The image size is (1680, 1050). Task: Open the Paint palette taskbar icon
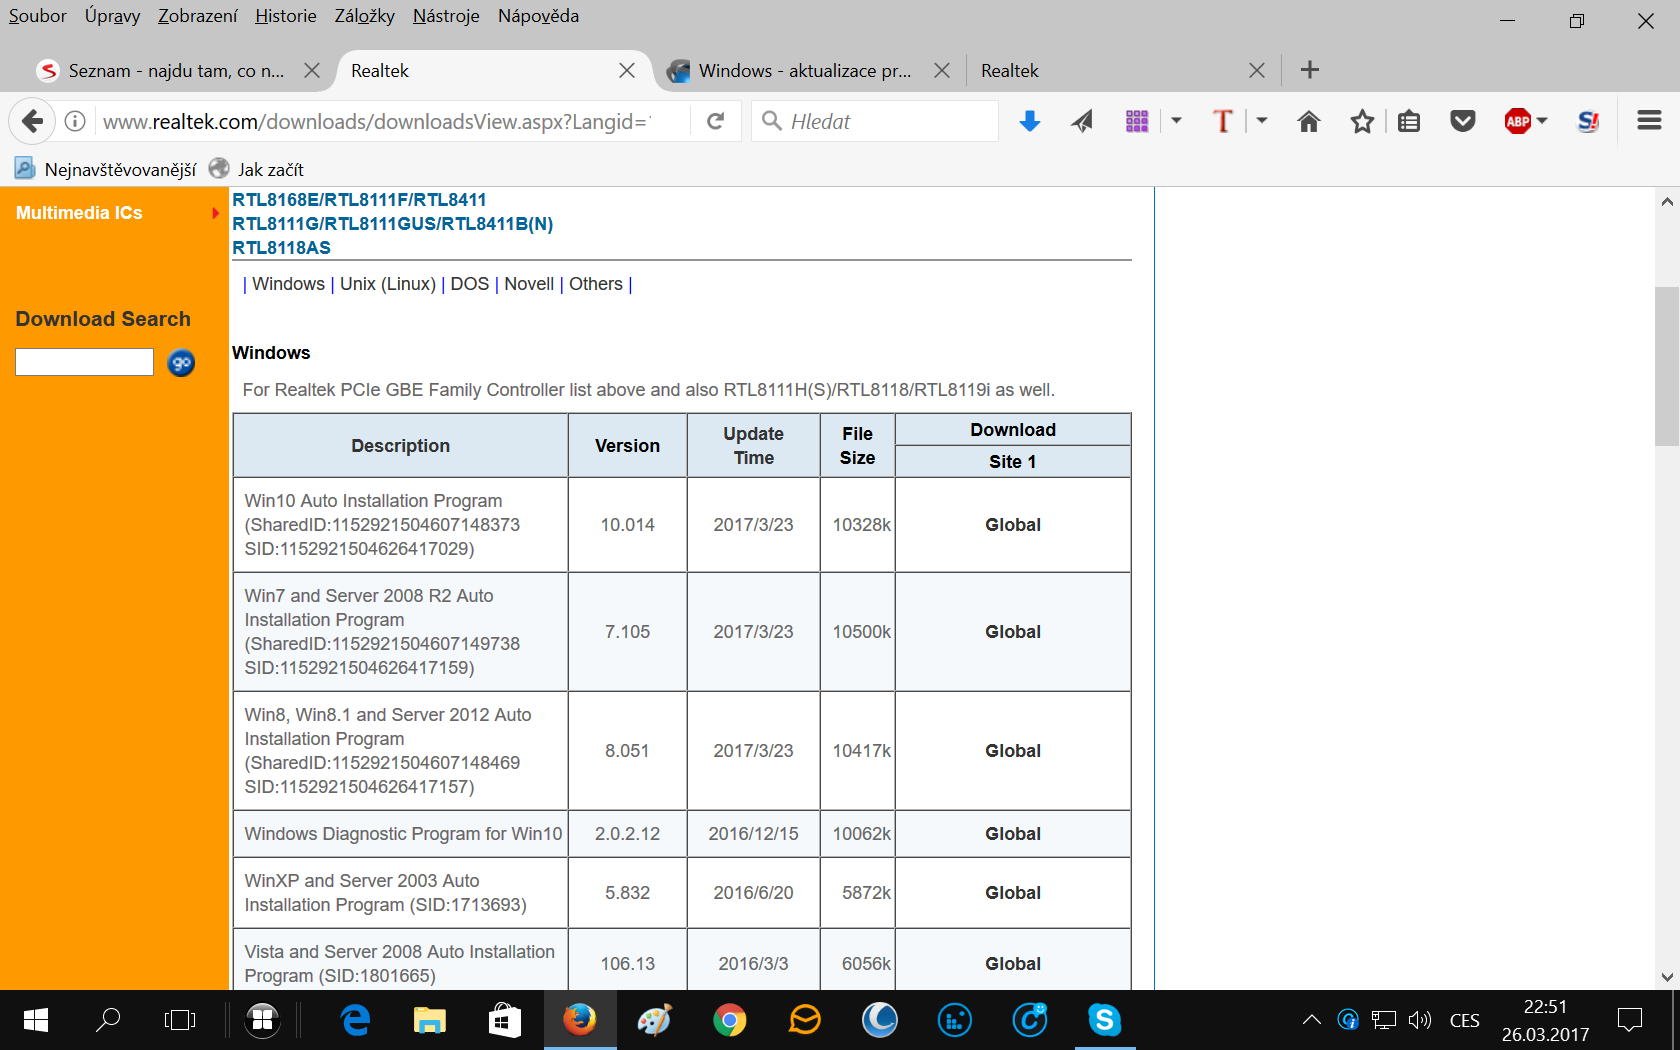coord(655,1020)
